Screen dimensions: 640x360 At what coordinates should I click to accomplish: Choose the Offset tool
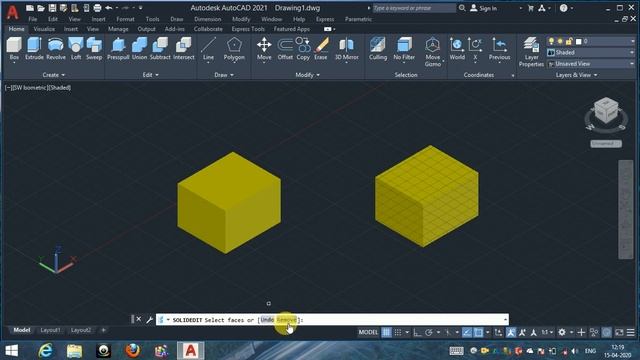click(285, 49)
